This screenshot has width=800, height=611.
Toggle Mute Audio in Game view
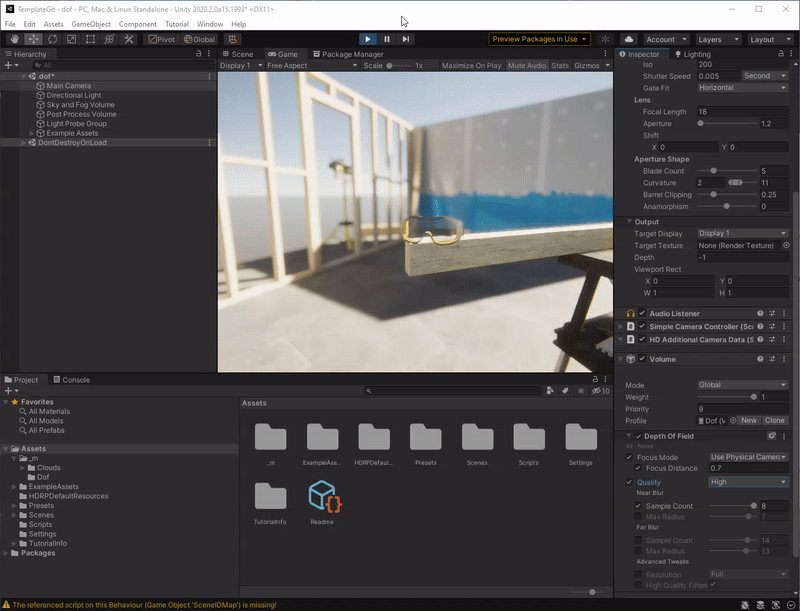tap(527, 65)
